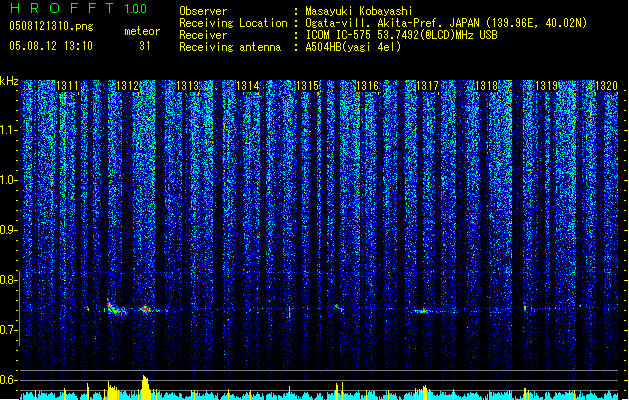Click time marker 1320
Viewport: 629px width, 400px height.
[x=606, y=85]
